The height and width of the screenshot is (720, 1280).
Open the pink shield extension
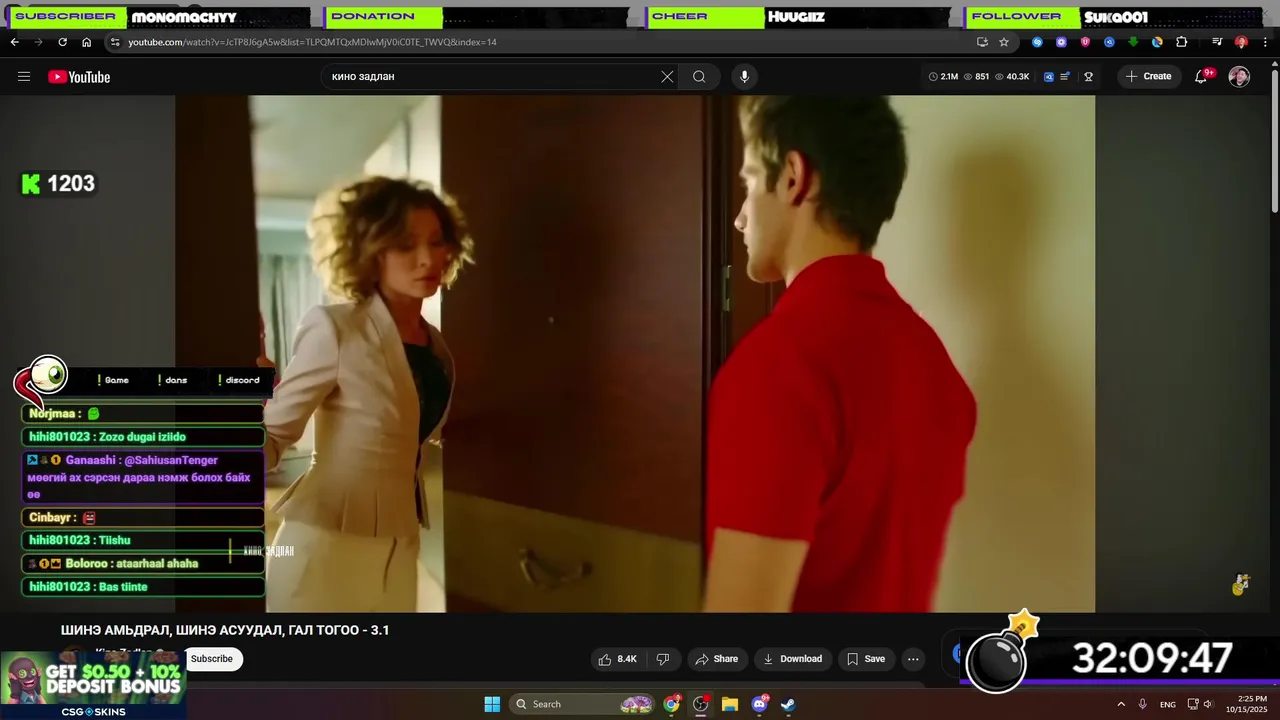click(x=1085, y=42)
